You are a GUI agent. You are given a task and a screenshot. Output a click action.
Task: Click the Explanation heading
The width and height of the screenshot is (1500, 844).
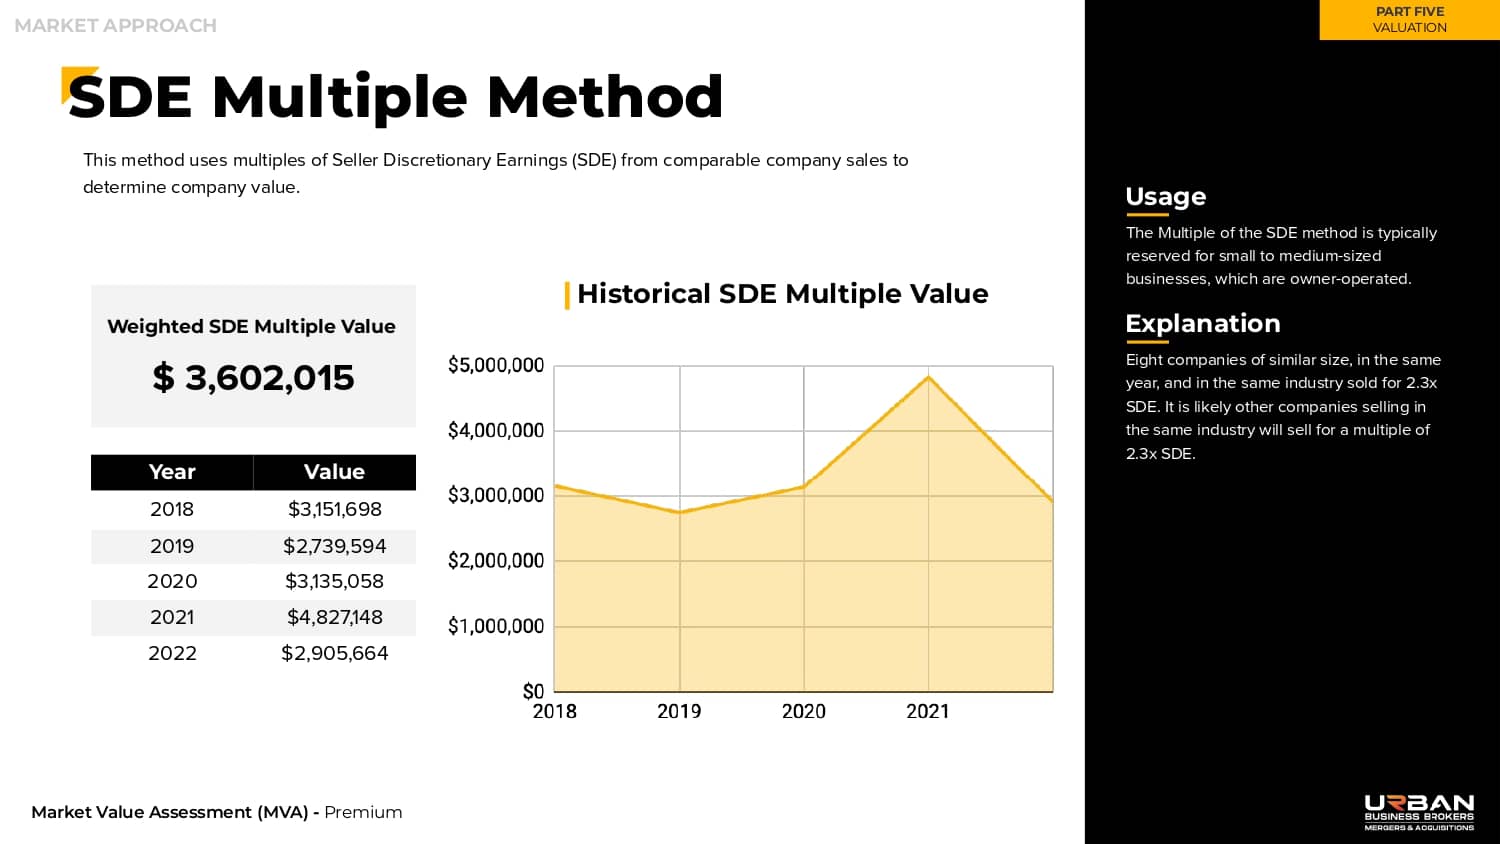pyautogui.click(x=1202, y=323)
